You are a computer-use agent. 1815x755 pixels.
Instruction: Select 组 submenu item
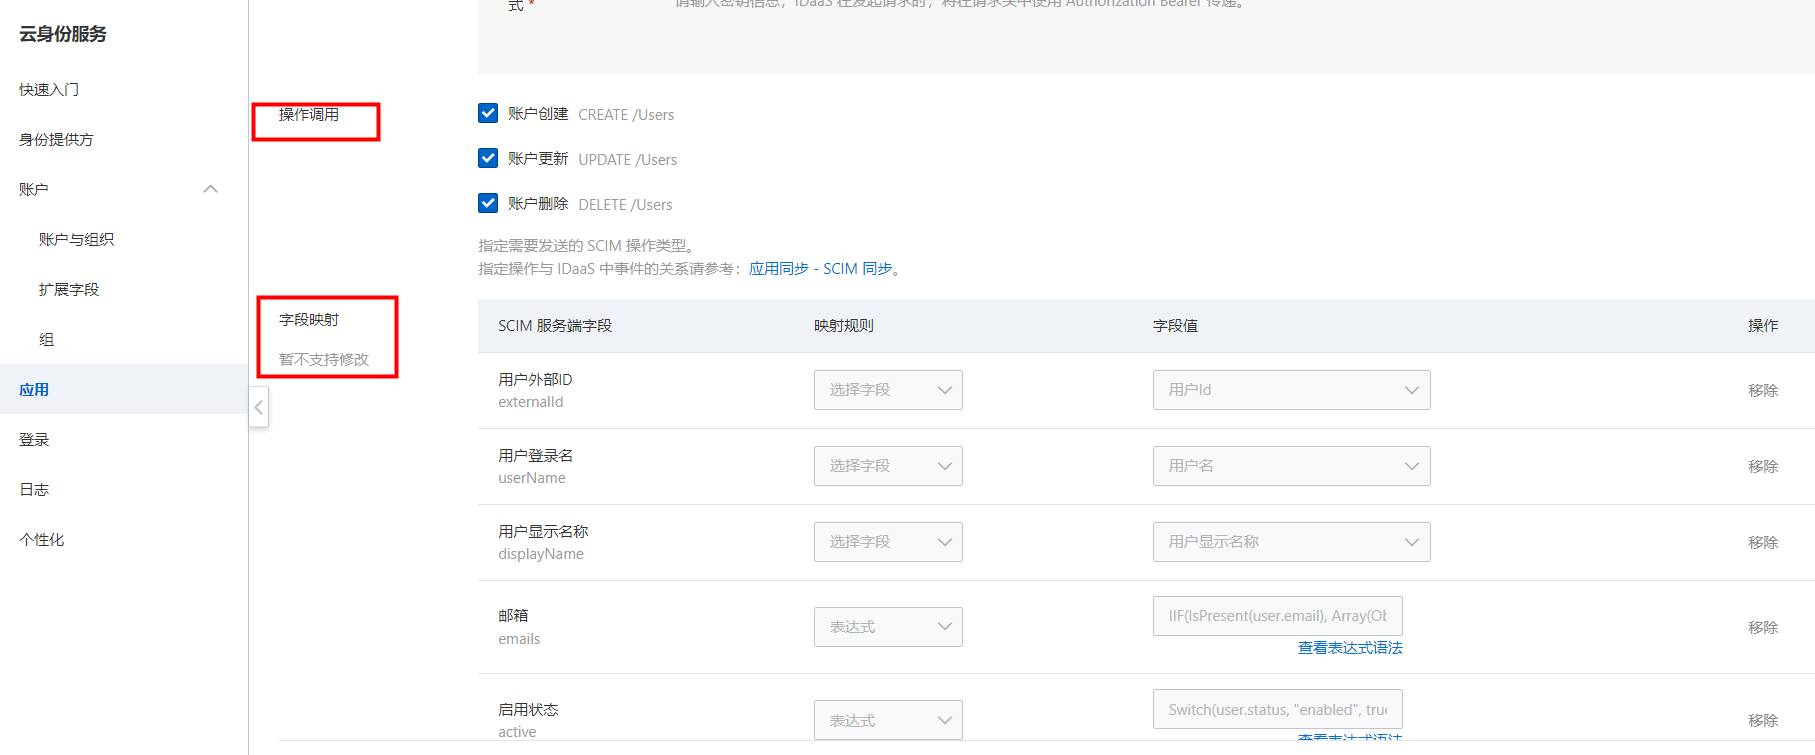tap(46, 339)
